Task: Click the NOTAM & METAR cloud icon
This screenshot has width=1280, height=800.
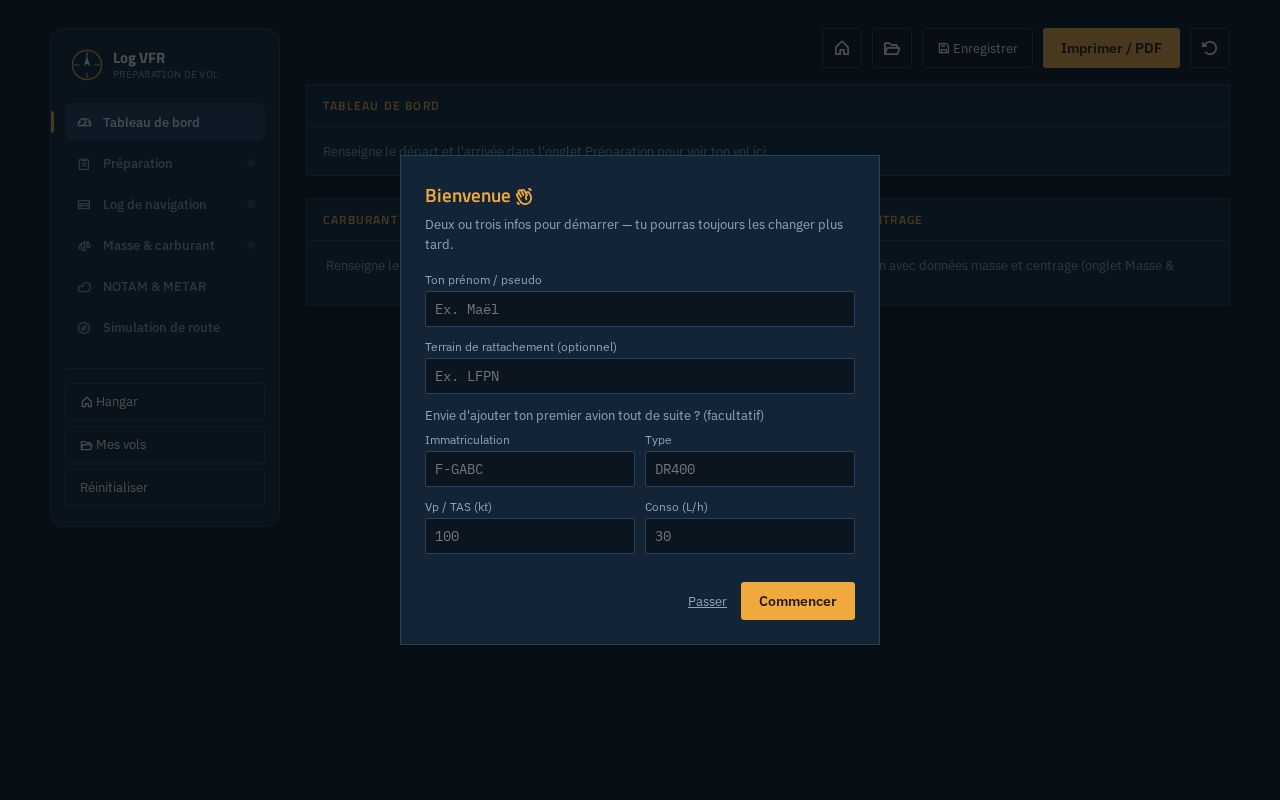Action: pos(84,286)
